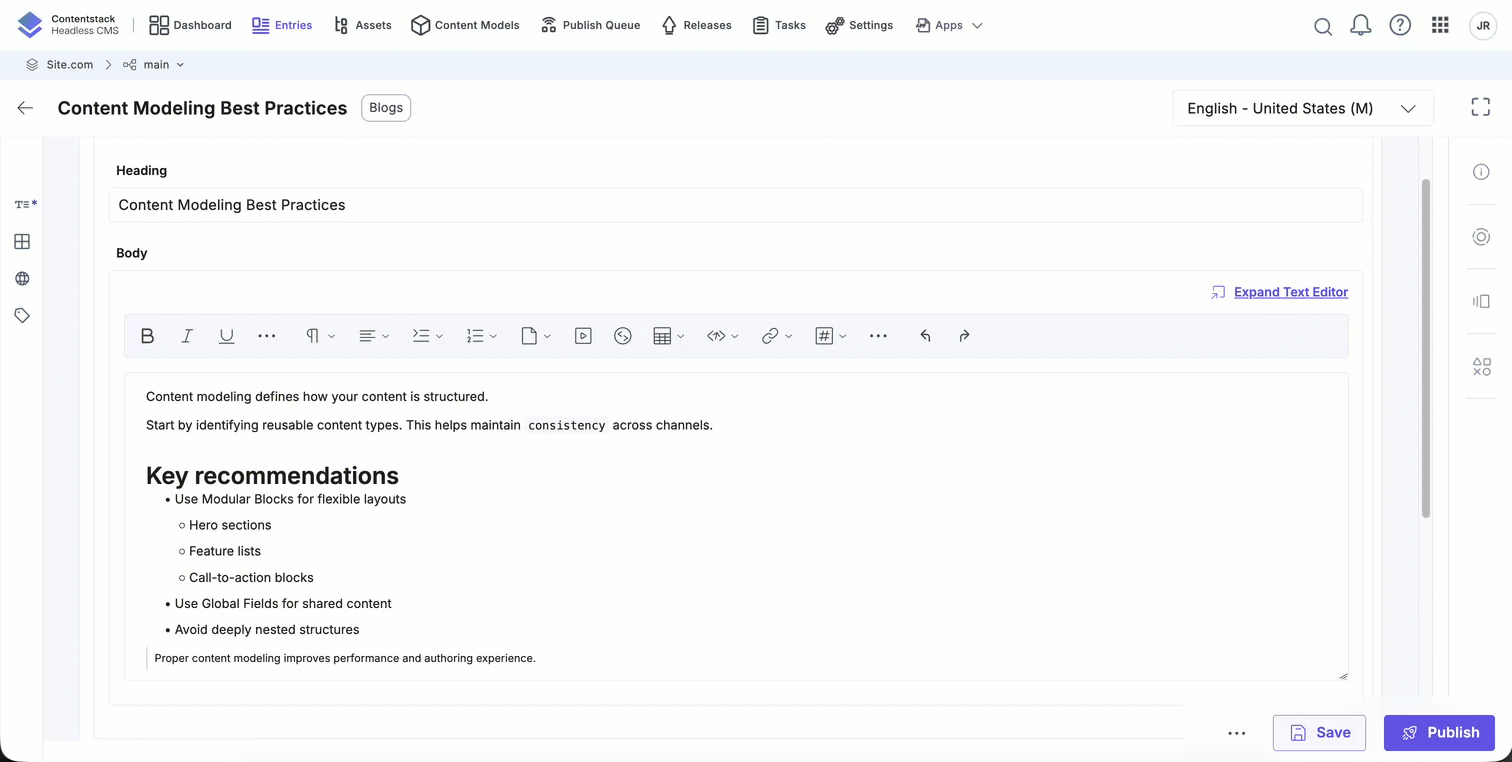This screenshot has height=762, width=1512.
Task: Click the Blogs content type tag
Action: click(386, 108)
